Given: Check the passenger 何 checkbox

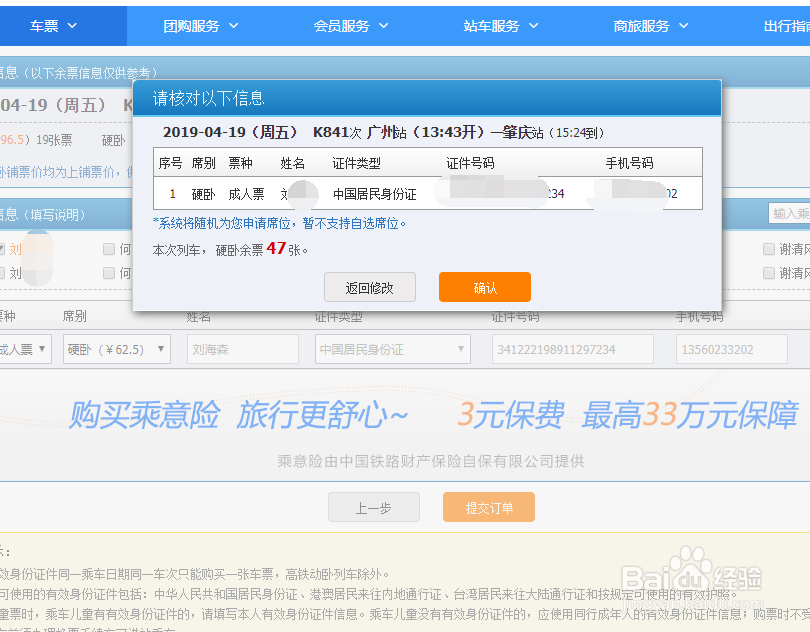Looking at the screenshot, I should pyautogui.click(x=108, y=248).
